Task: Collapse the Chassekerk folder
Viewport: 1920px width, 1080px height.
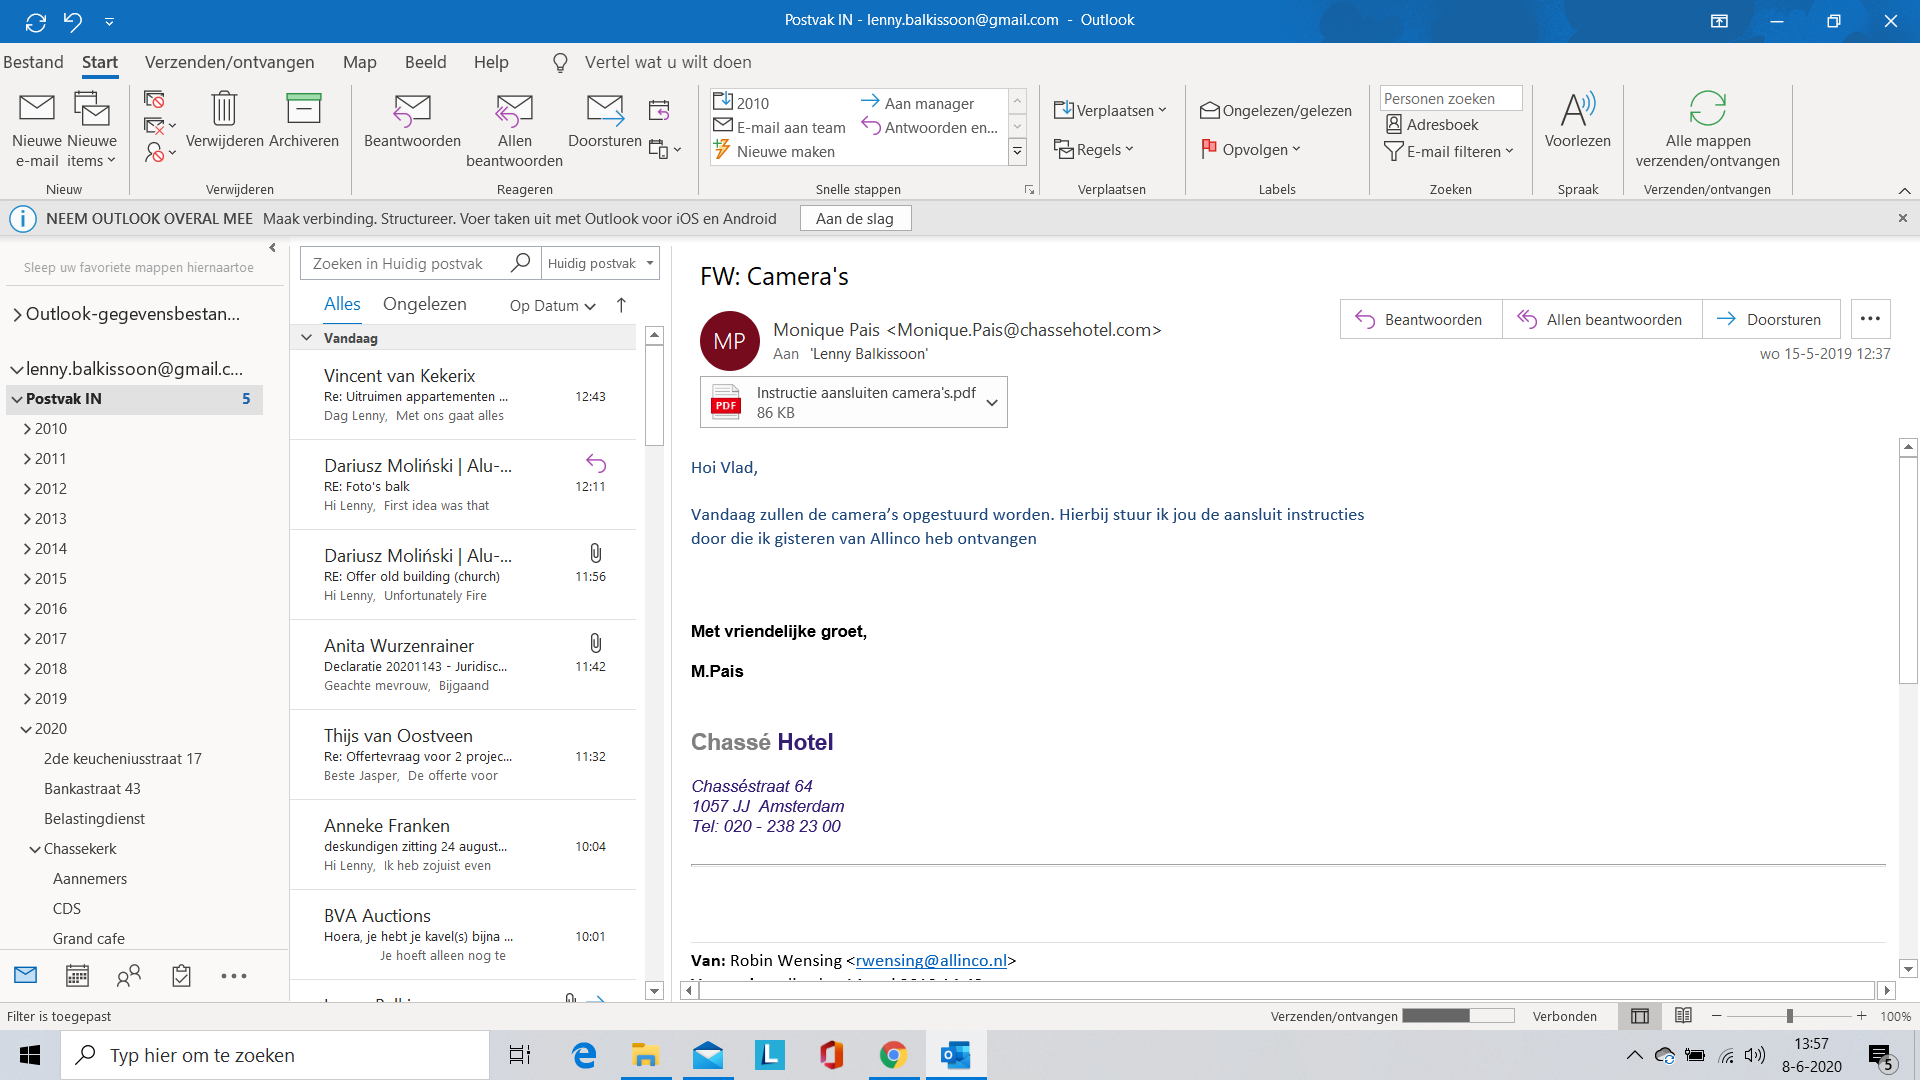Action: [36, 849]
